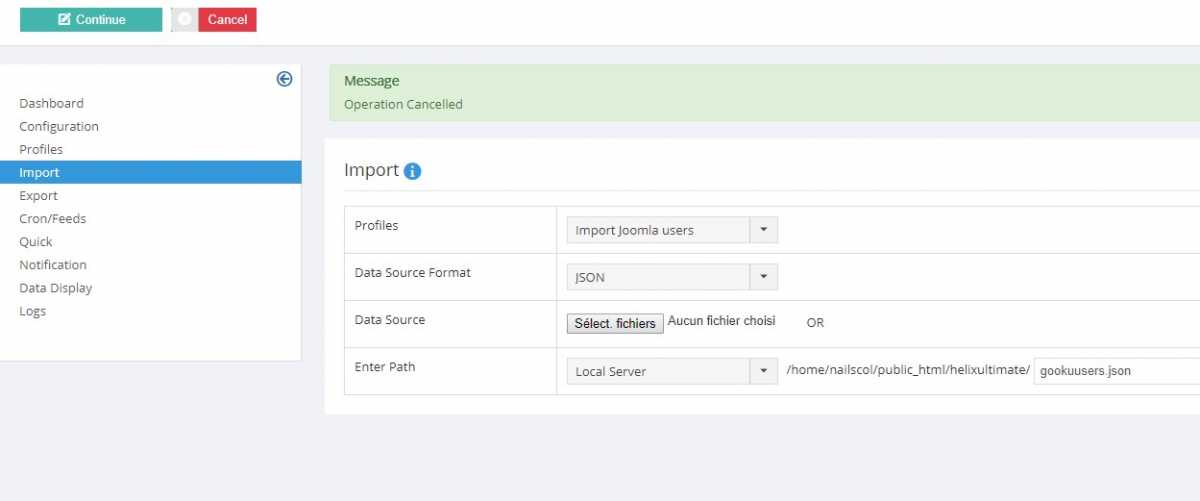Screen dimensions: 1200x501
Task: Open the Profiles menu entry
Action: [41, 149]
